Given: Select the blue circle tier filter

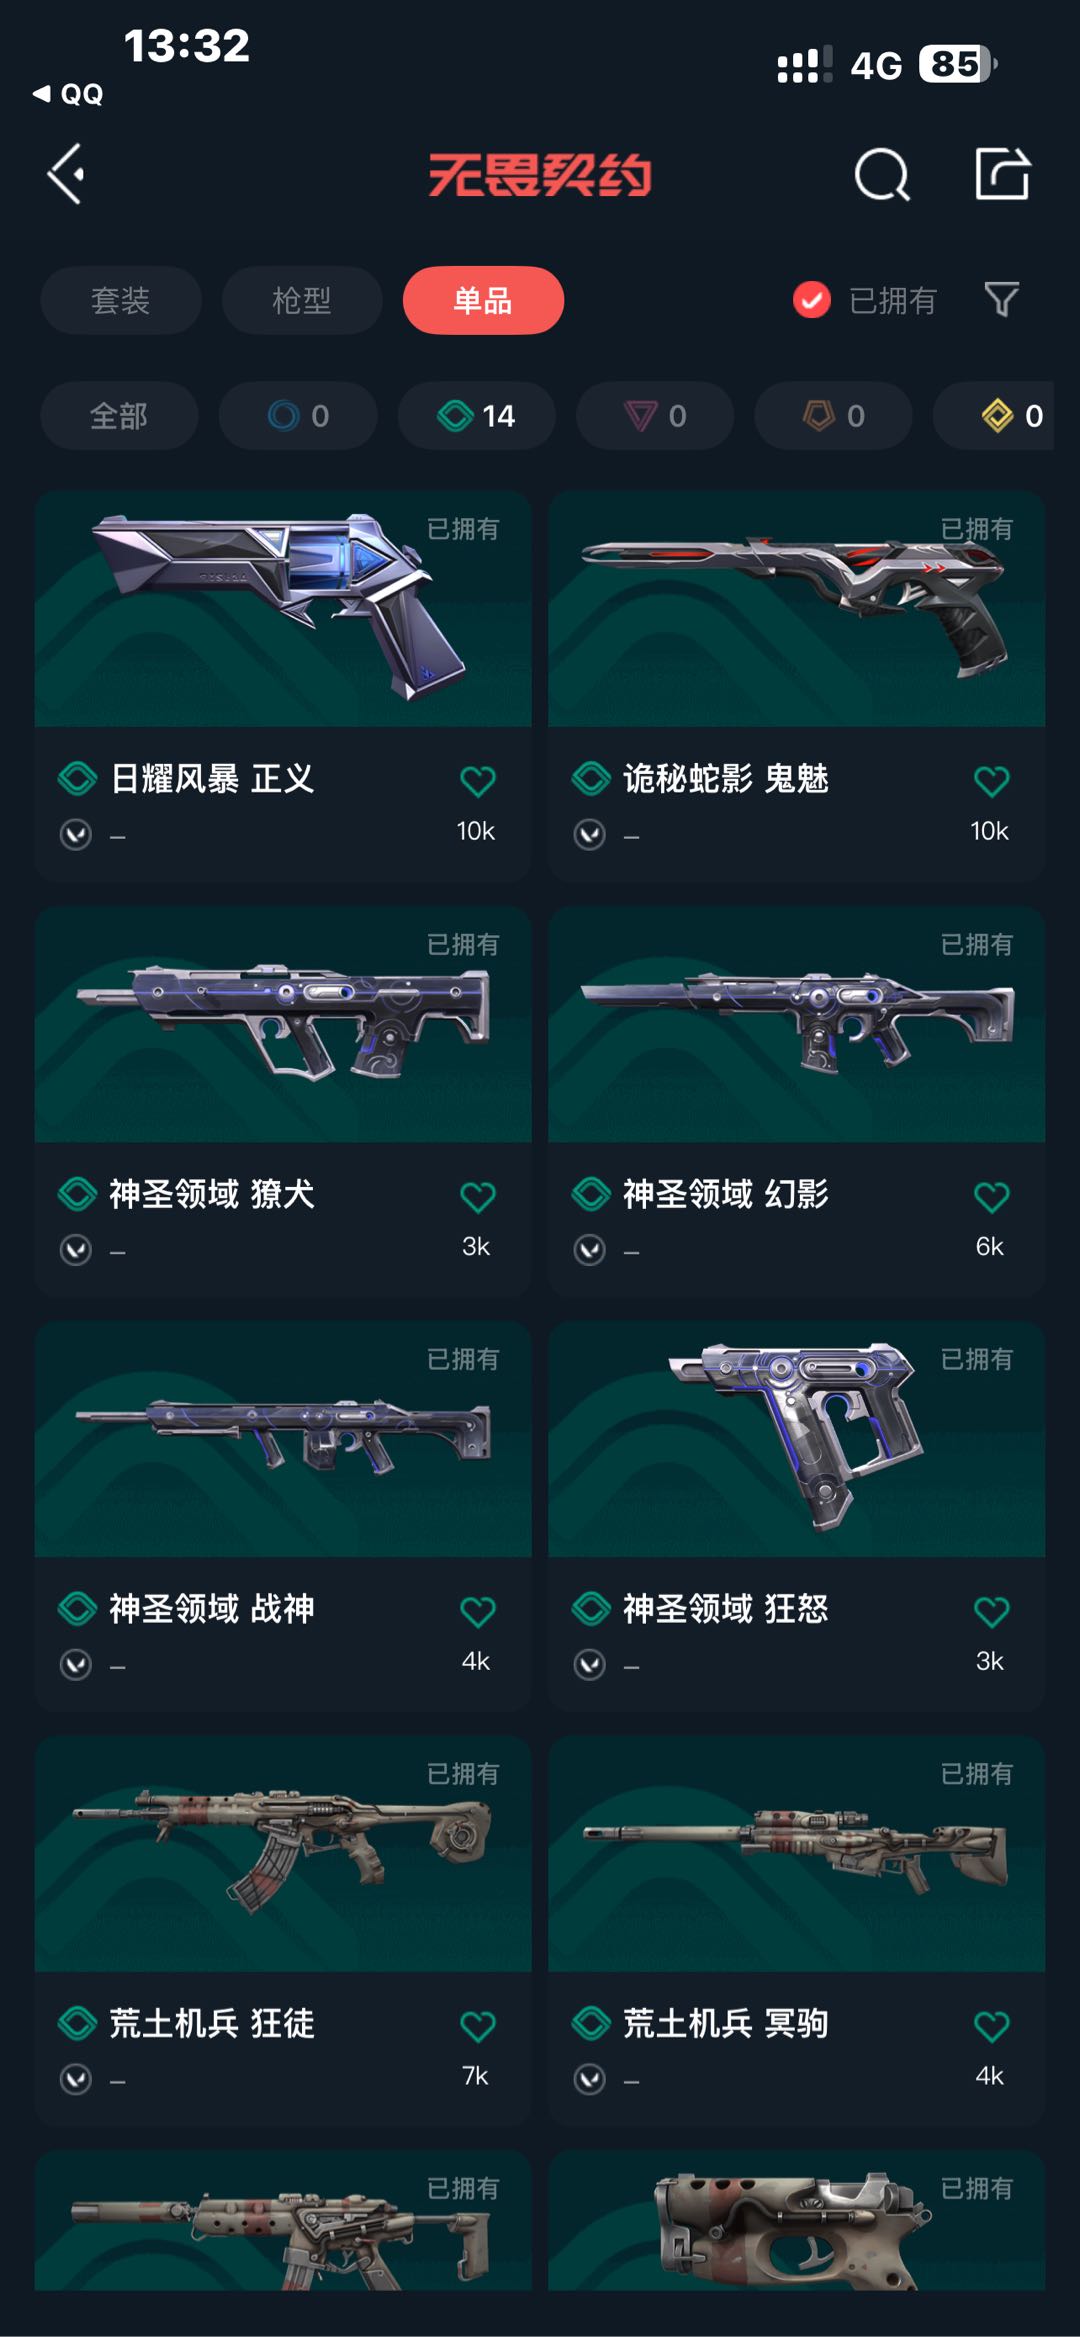Looking at the screenshot, I should coord(298,415).
